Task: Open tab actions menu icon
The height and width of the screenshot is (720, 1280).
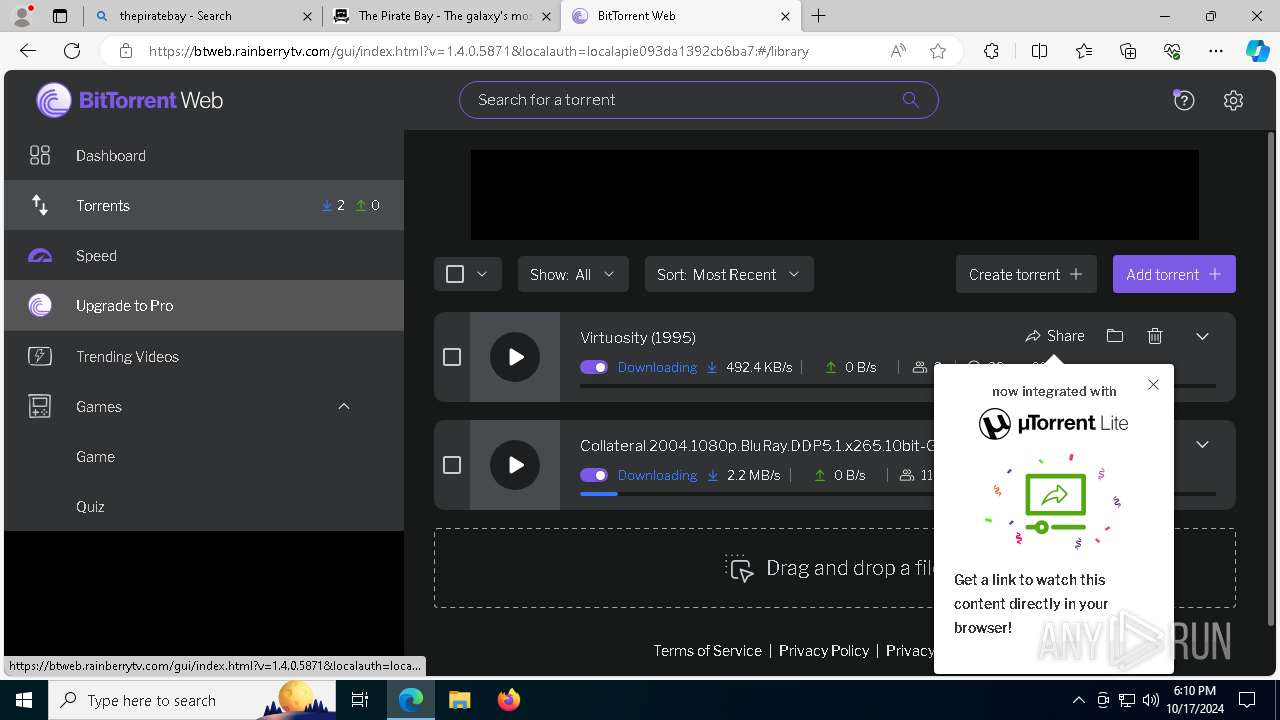Action: [x=60, y=16]
